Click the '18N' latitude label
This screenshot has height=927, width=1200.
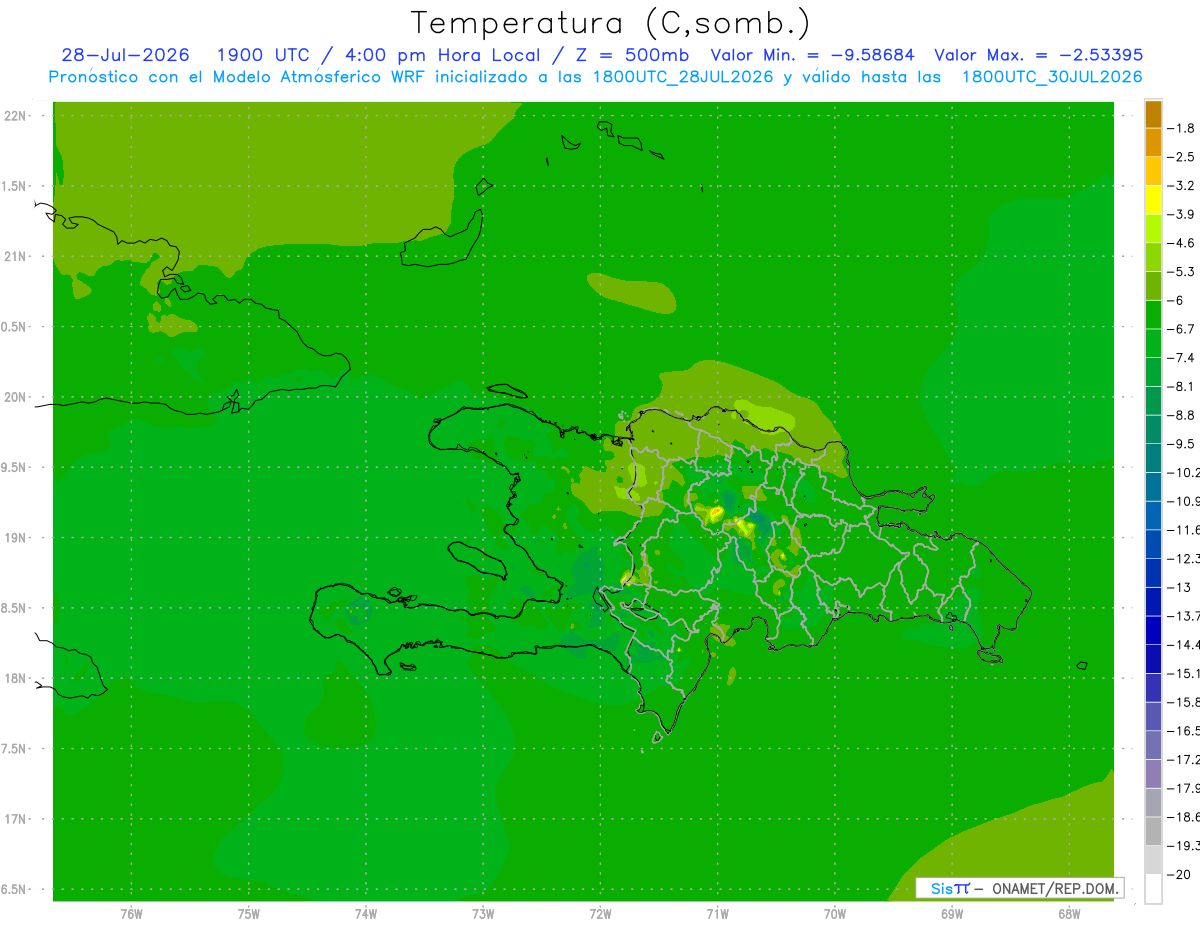(16, 678)
